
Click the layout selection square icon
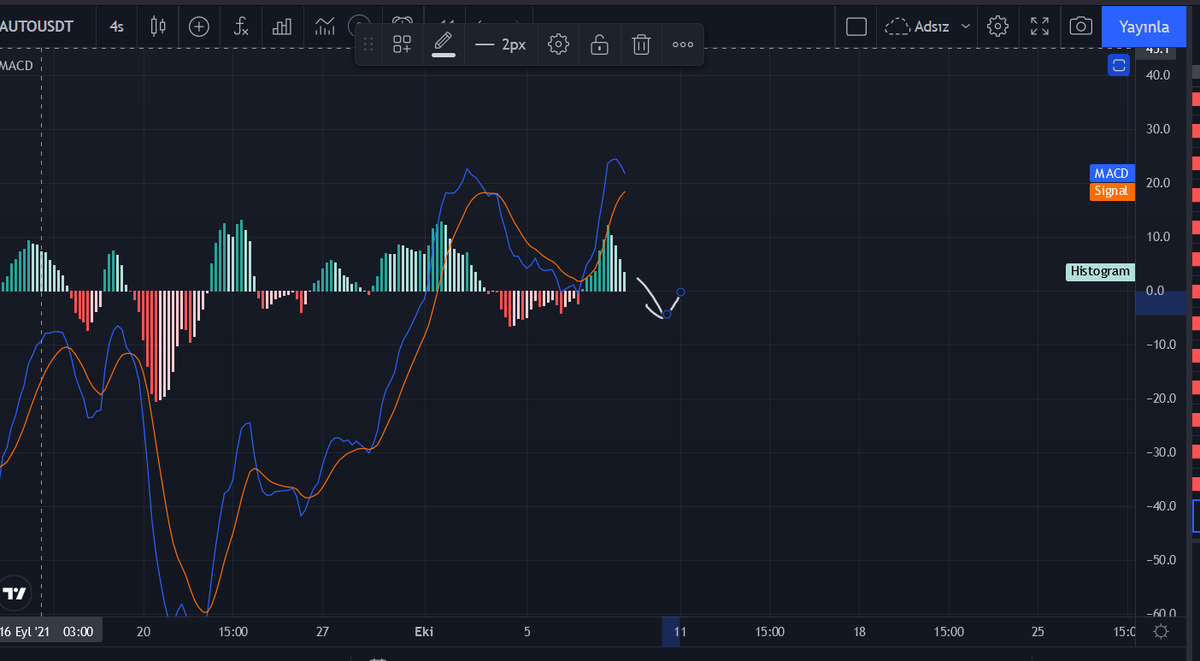coord(856,27)
